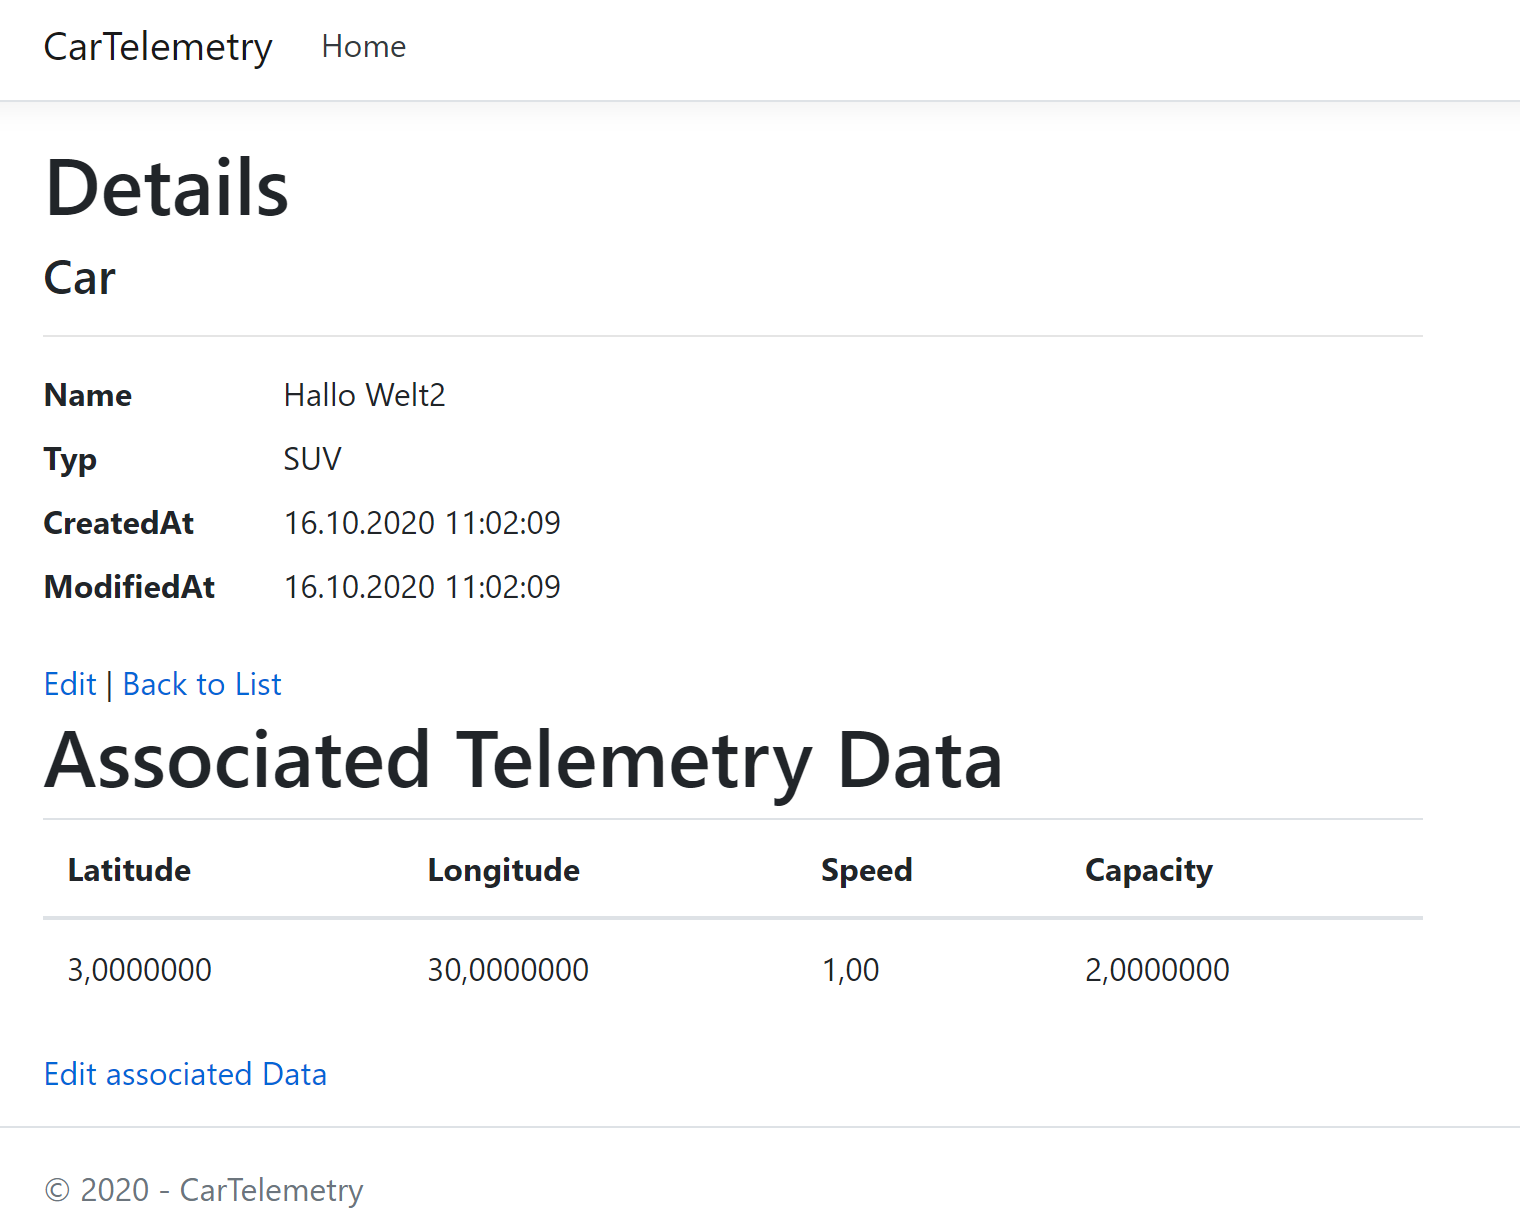Click the Edit link for the car
This screenshot has height=1228, width=1520.
tap(70, 684)
